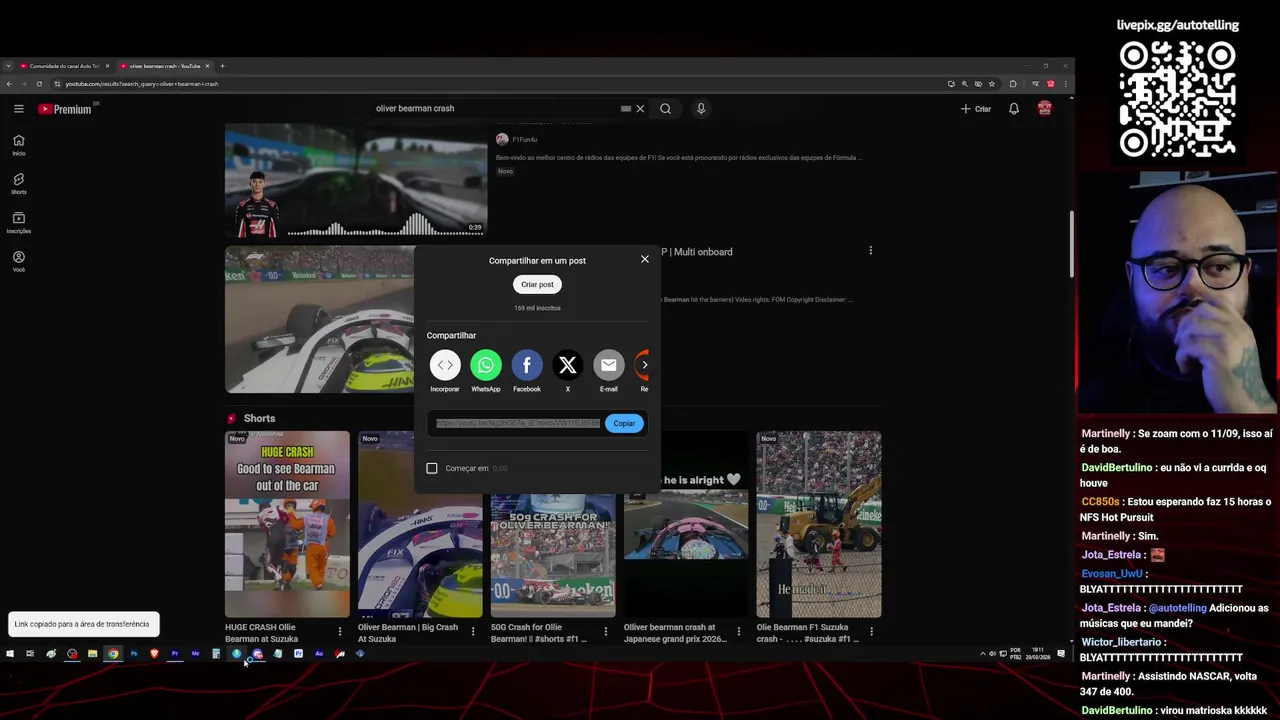
Task: Open Inscrições in the left sidebar
Action: click(x=18, y=223)
